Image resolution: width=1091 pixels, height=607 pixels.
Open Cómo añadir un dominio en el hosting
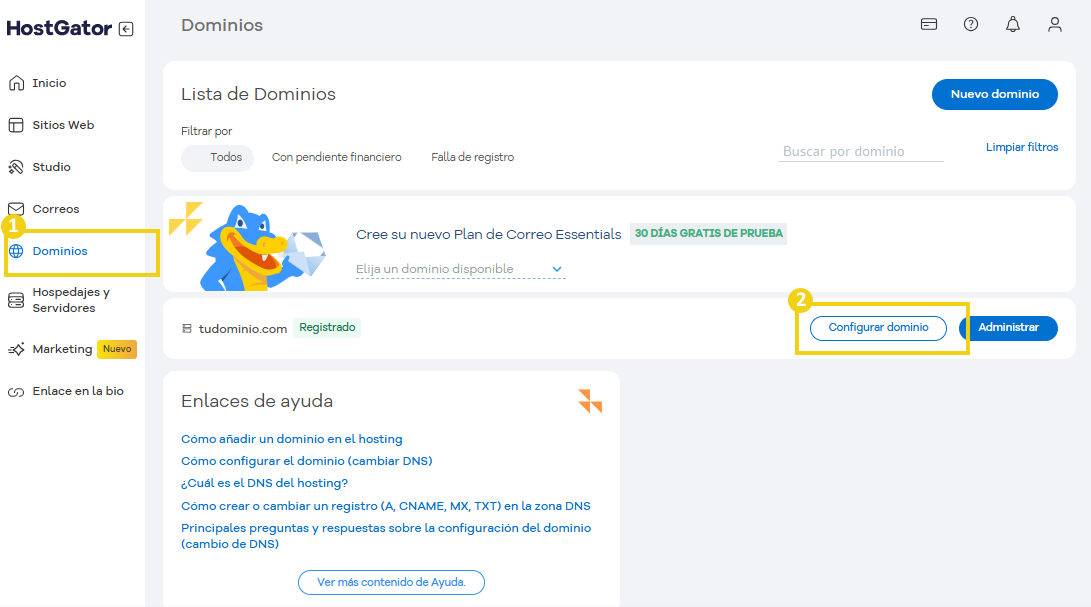click(x=292, y=439)
